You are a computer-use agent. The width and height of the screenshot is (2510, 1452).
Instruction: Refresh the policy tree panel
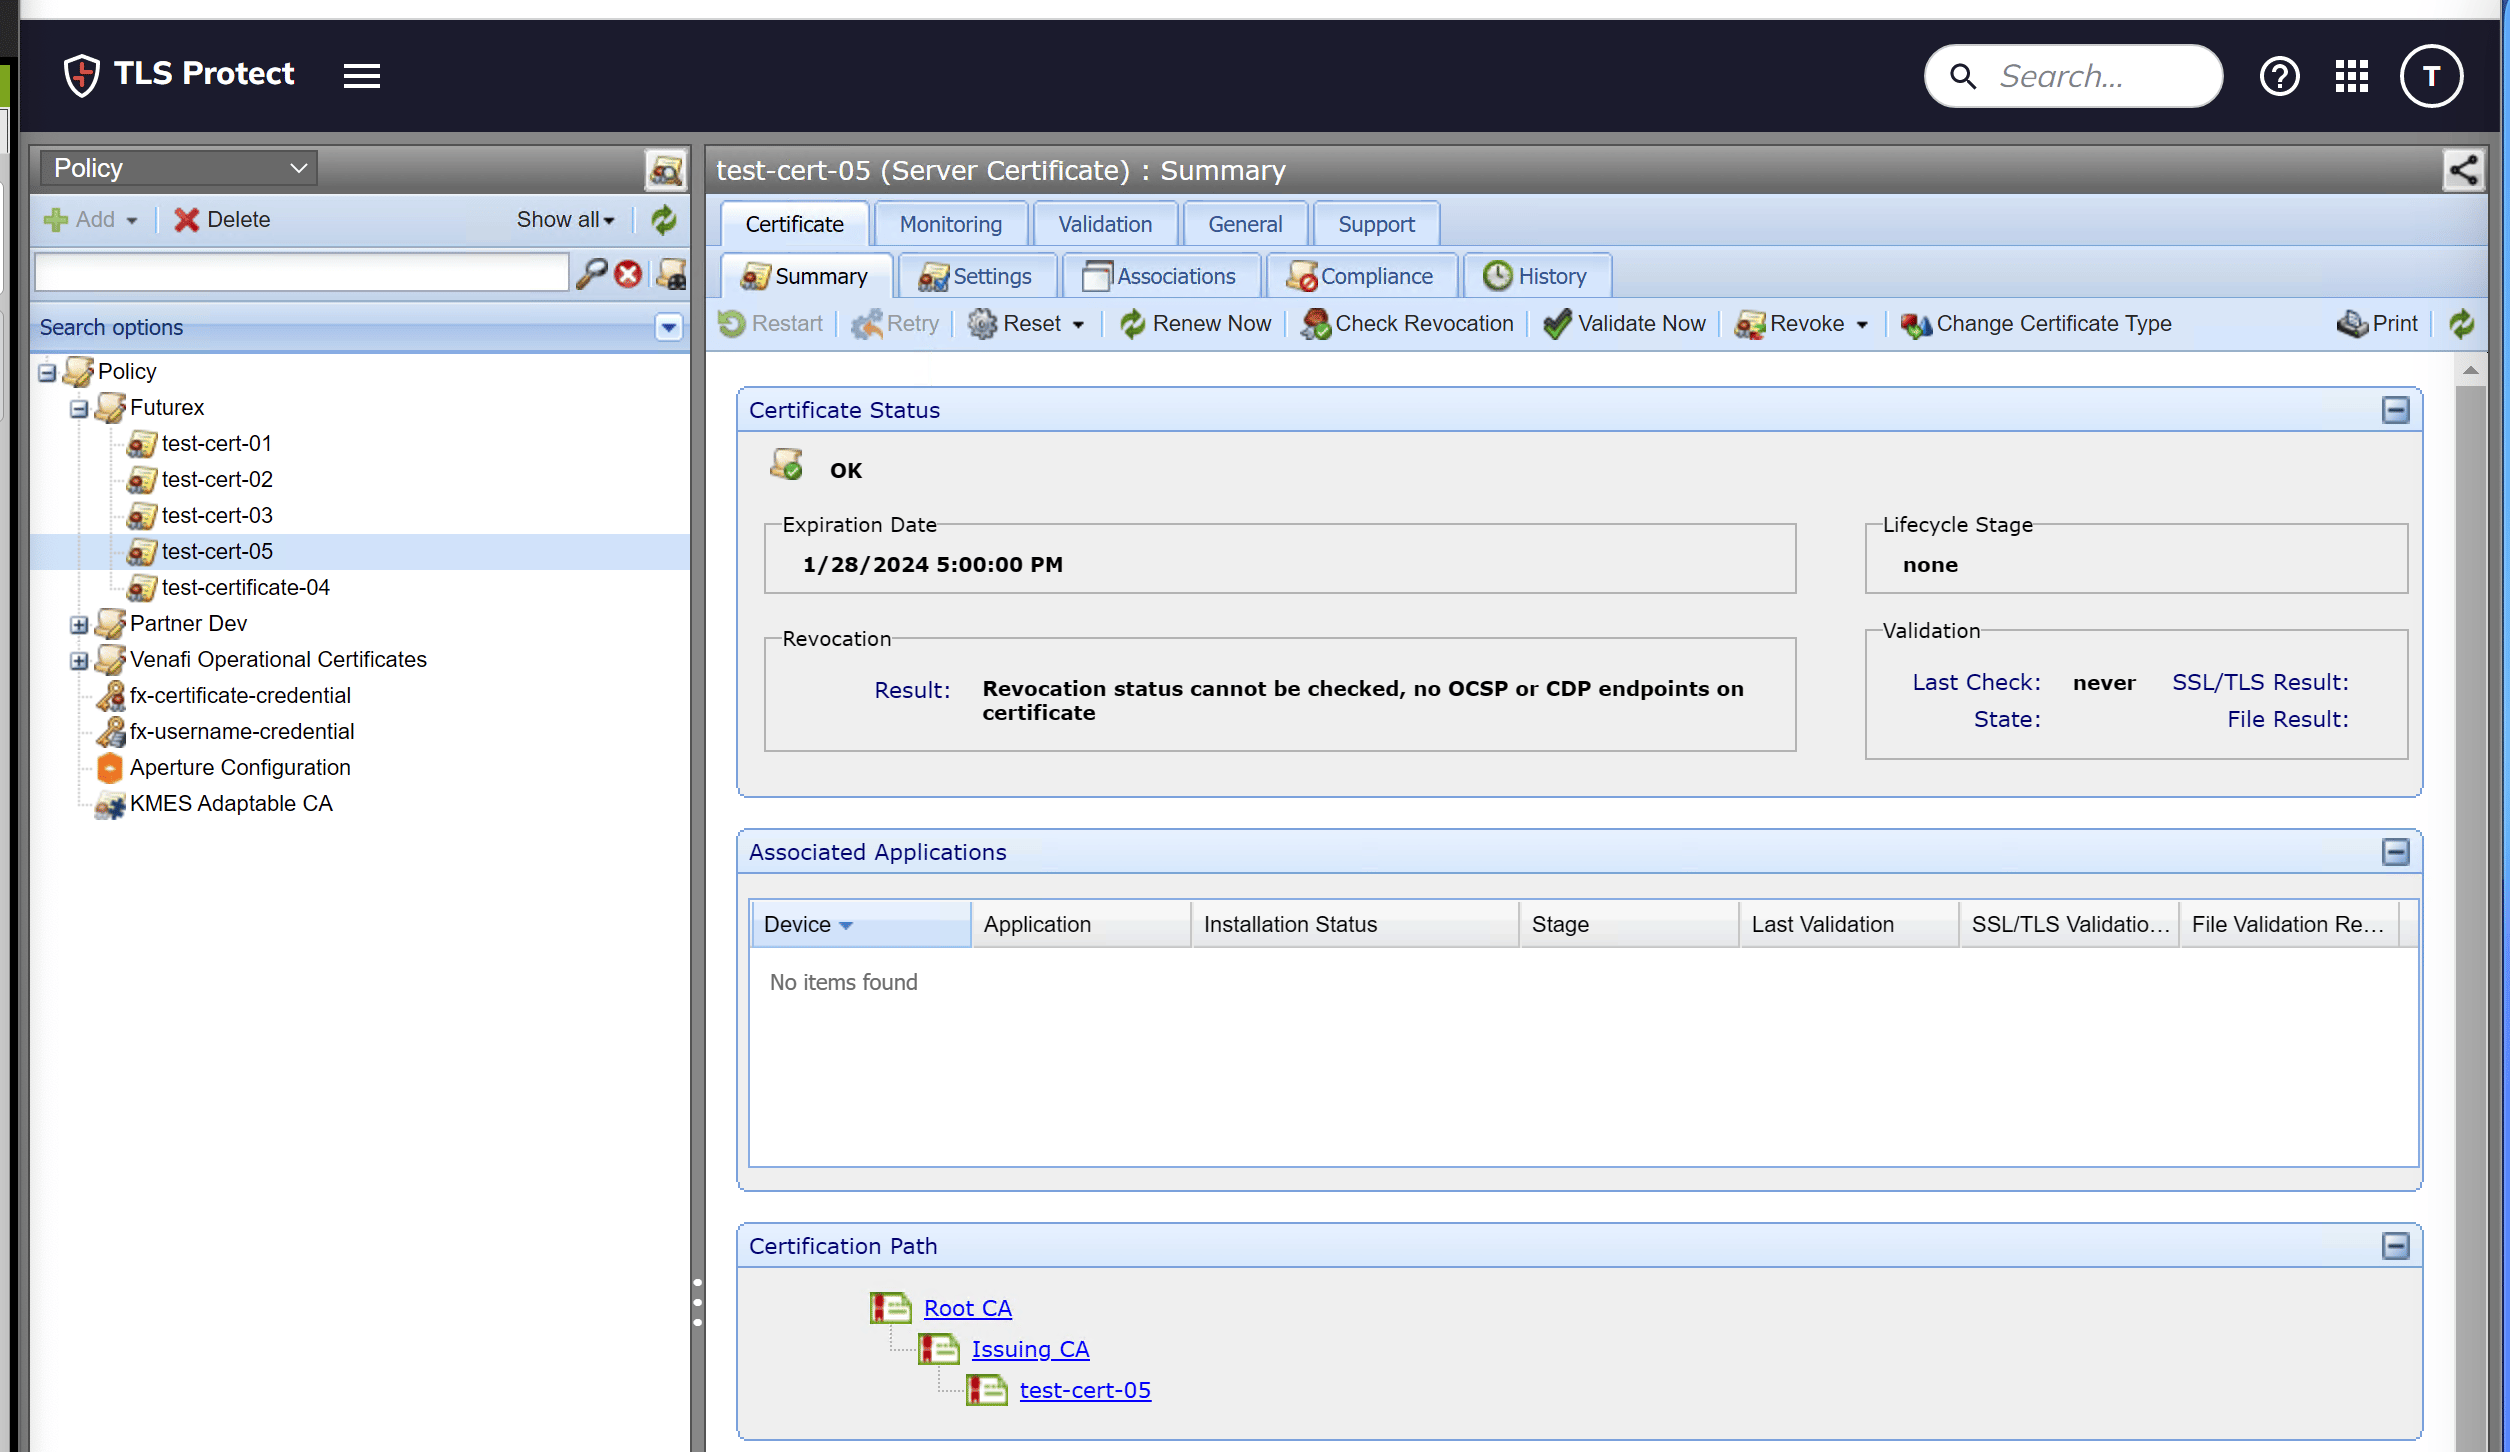point(663,220)
